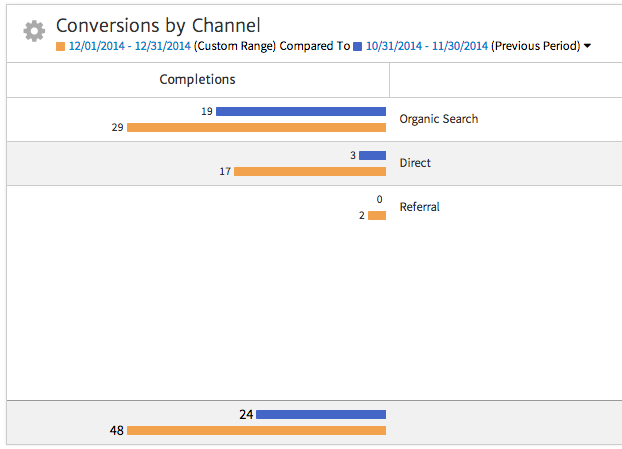Image resolution: width=622 pixels, height=449 pixels.
Task: Click the blue Direct bar showing 3
Action: coord(372,155)
